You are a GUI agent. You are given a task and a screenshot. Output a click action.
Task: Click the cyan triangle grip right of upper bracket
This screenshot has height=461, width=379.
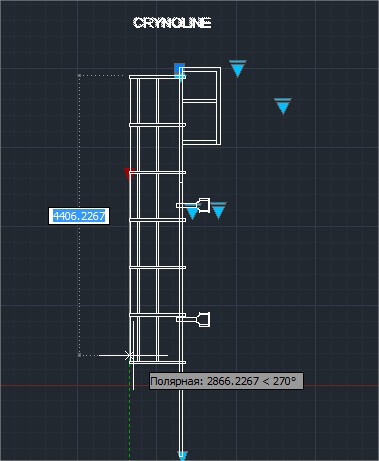(218, 210)
